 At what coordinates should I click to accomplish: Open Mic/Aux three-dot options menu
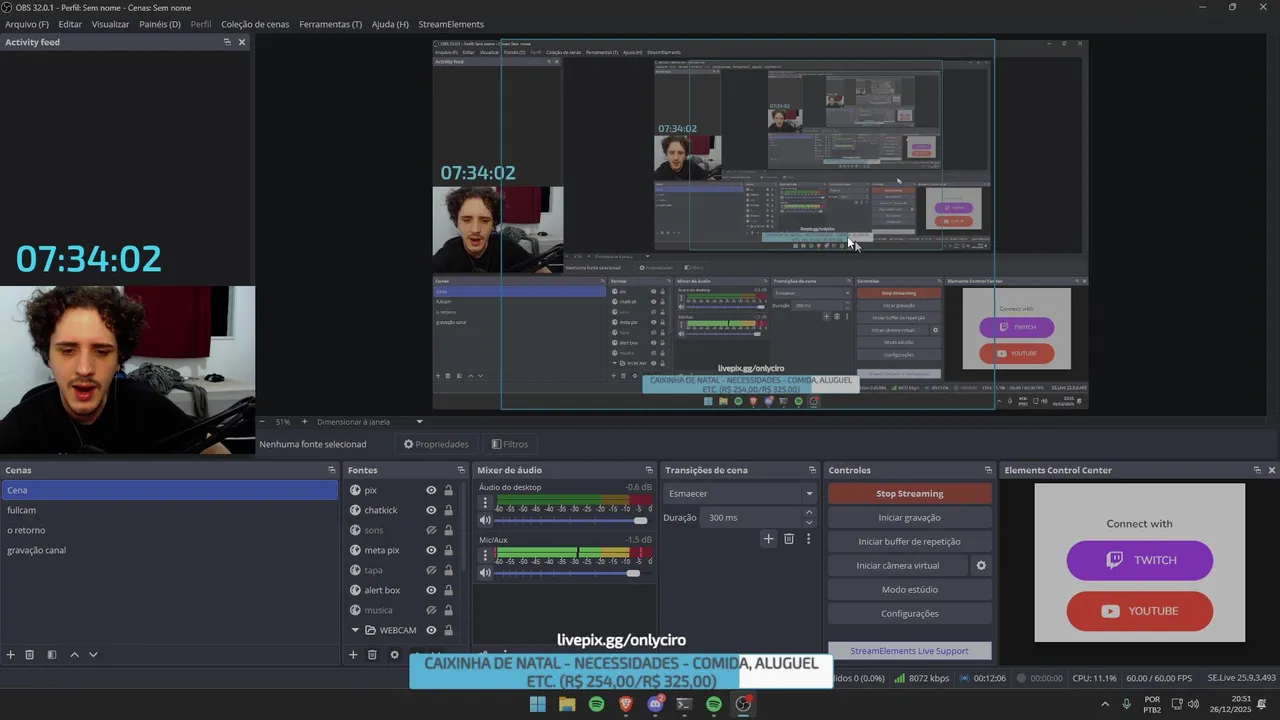tap(485, 555)
